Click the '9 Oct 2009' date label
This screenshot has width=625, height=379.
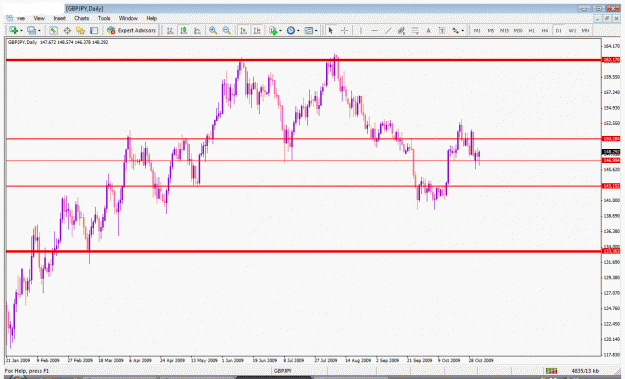pyautogui.click(x=449, y=360)
